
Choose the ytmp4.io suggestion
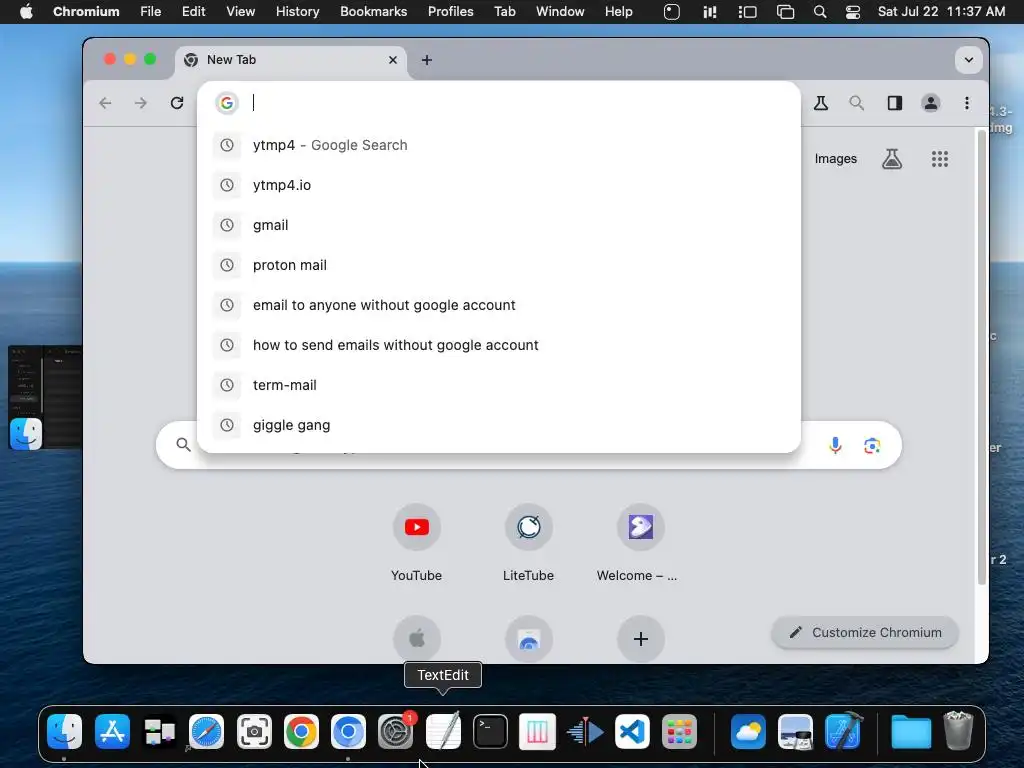[499, 185]
